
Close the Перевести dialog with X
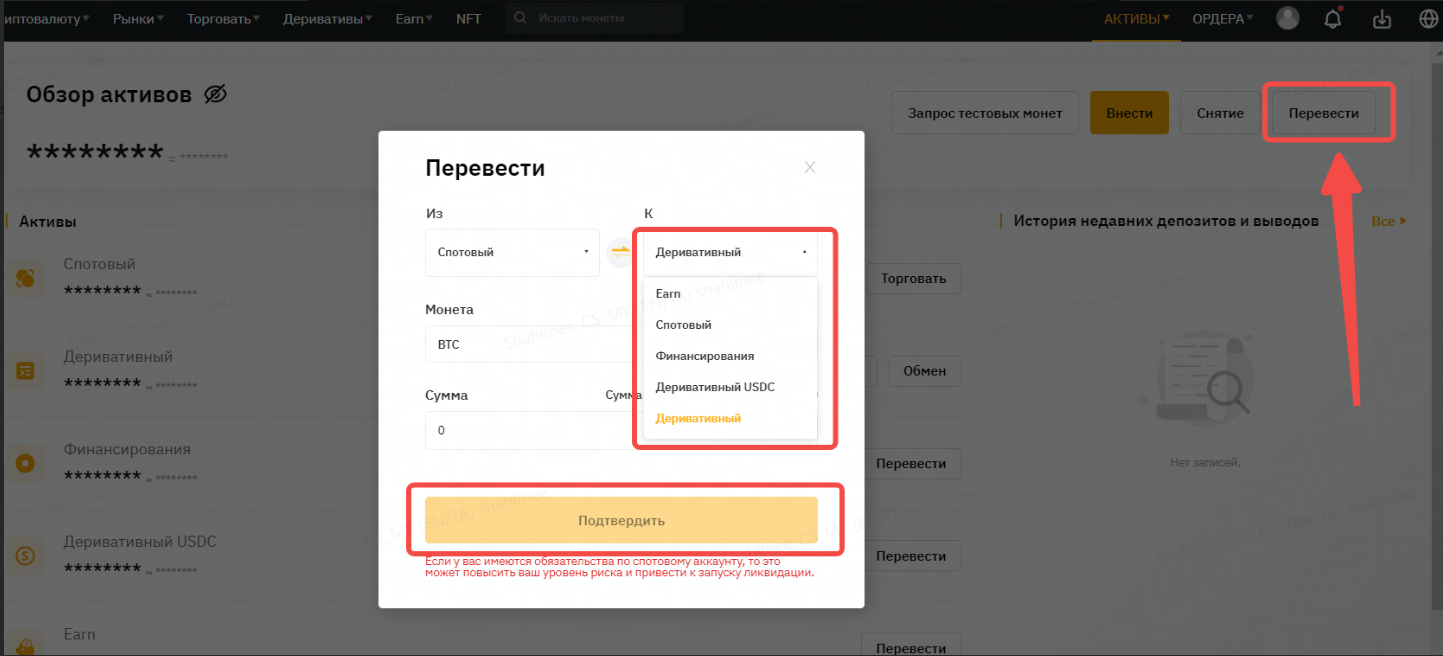pos(810,167)
